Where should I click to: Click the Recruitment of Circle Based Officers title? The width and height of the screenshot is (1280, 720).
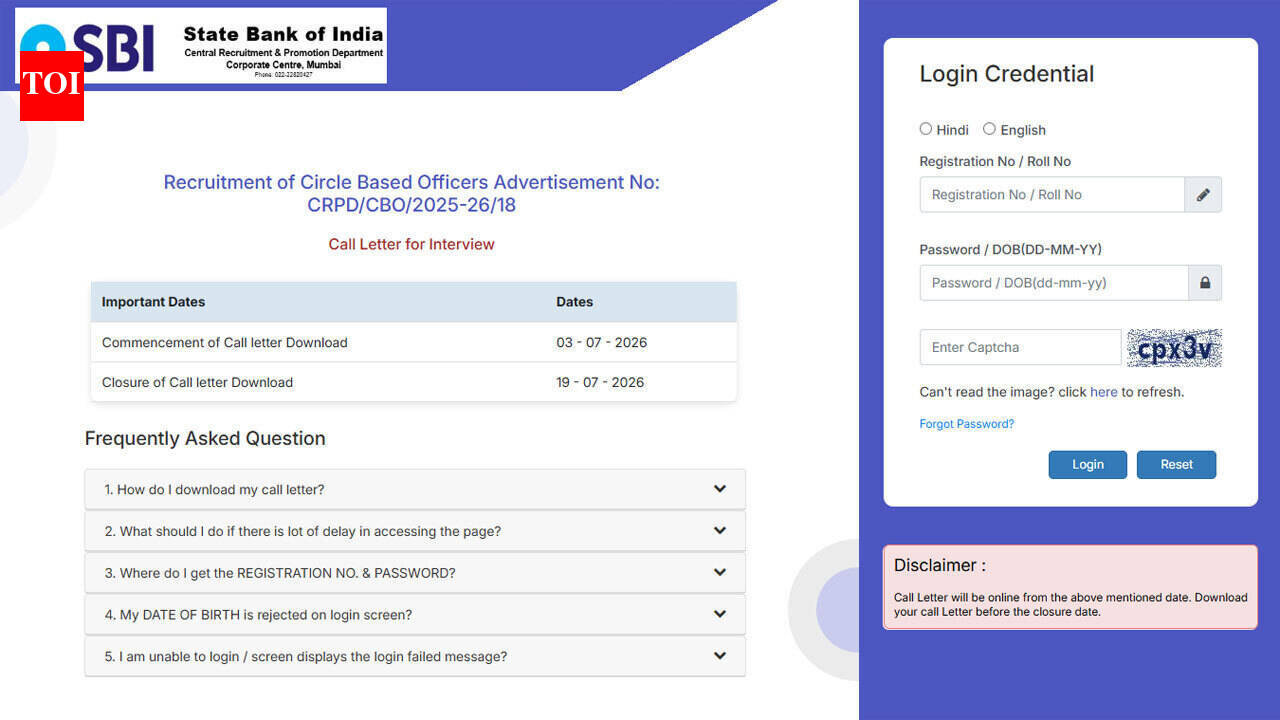tap(412, 194)
